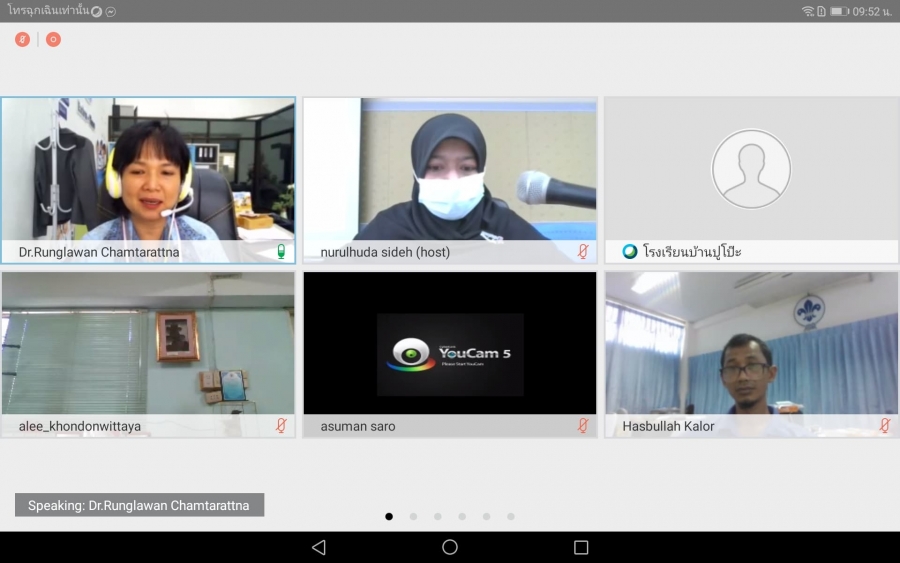
Task: Tap the Wi-Fi icon in status bar
Action: tap(807, 11)
